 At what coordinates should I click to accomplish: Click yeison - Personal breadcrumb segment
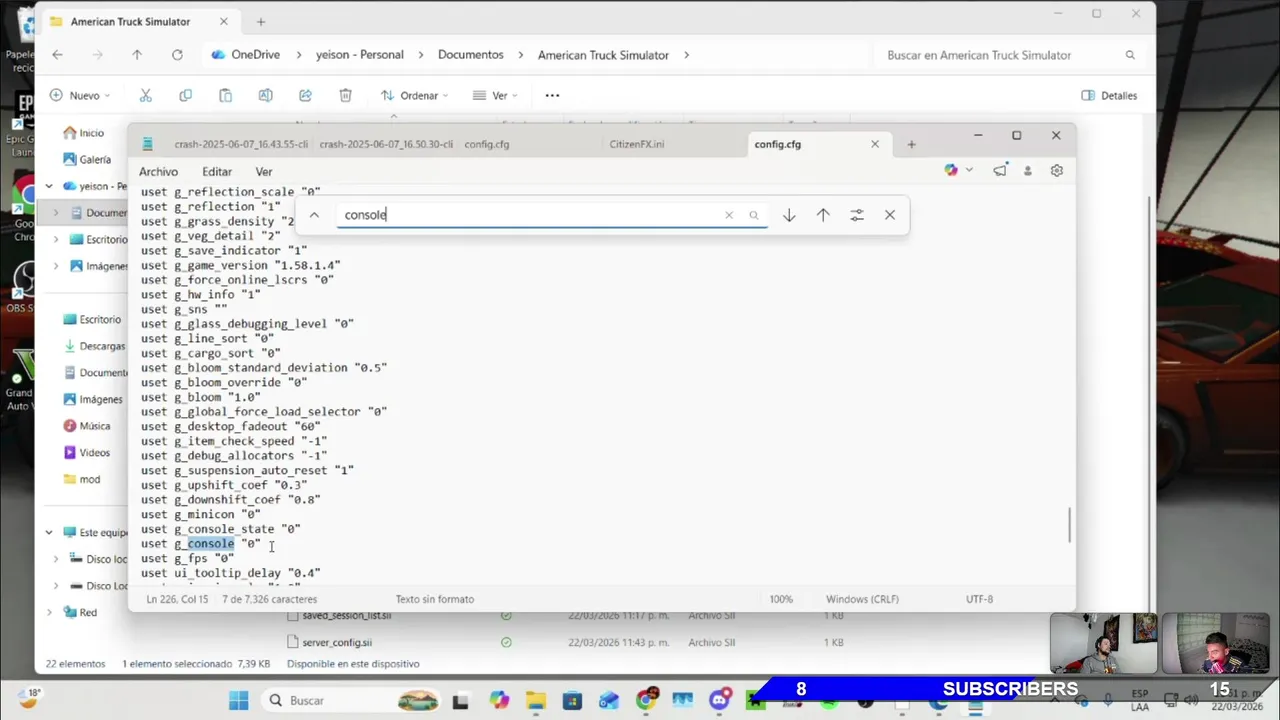(x=360, y=55)
